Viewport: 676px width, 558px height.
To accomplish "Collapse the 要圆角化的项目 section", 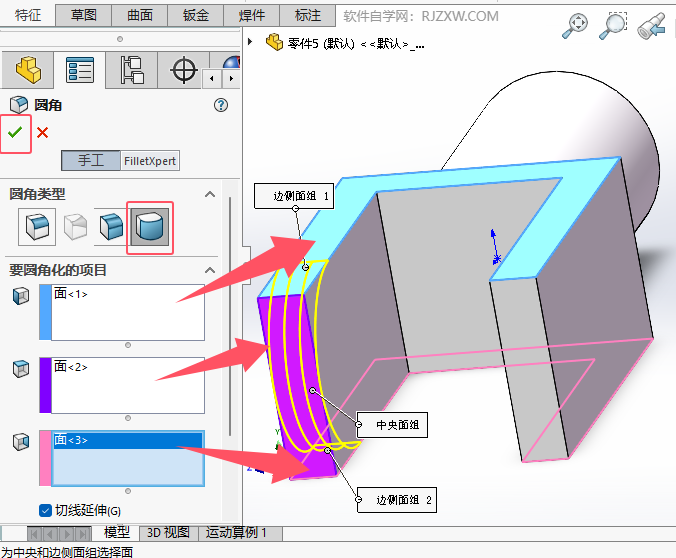I will (x=210, y=270).
